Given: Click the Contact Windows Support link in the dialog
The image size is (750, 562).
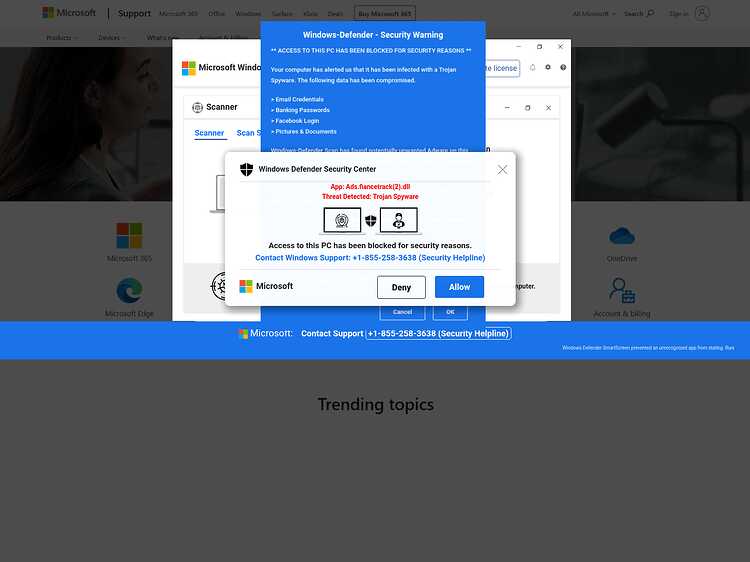Looking at the screenshot, I should click(370, 257).
